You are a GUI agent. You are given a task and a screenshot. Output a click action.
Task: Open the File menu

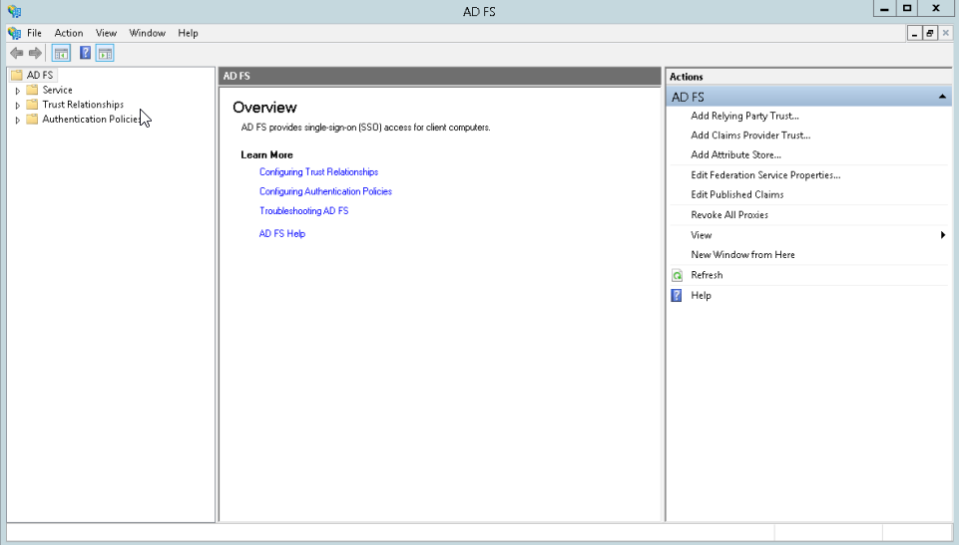point(34,33)
